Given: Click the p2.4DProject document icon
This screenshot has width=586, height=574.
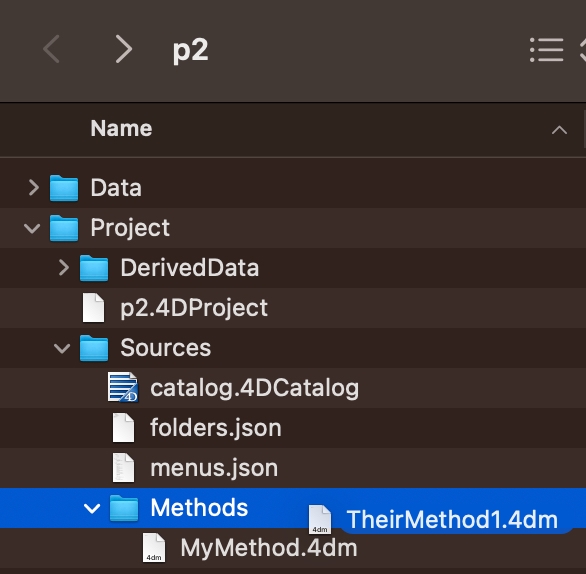Looking at the screenshot, I should pyautogui.click(x=93, y=308).
